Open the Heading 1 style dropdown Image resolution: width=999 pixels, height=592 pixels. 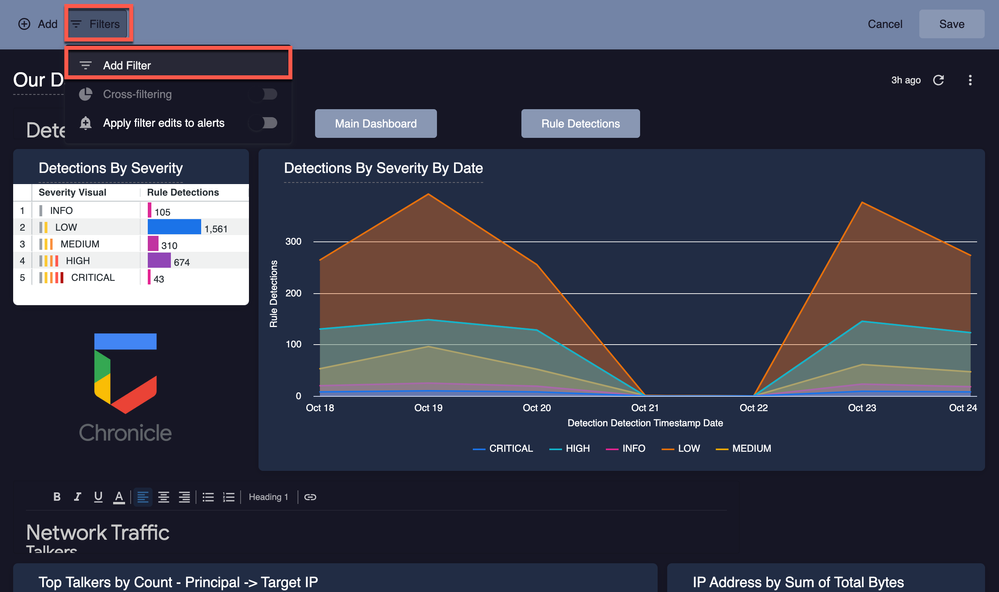click(x=268, y=497)
